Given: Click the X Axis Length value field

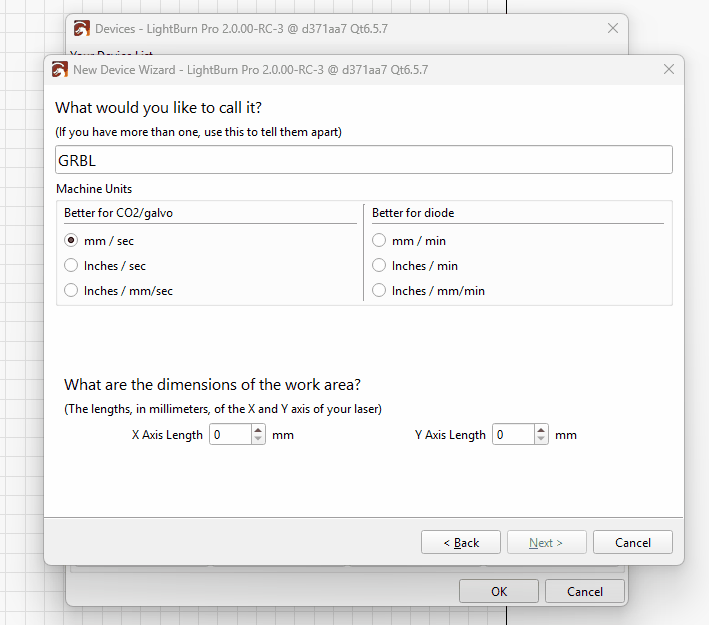Looking at the screenshot, I should point(230,435).
